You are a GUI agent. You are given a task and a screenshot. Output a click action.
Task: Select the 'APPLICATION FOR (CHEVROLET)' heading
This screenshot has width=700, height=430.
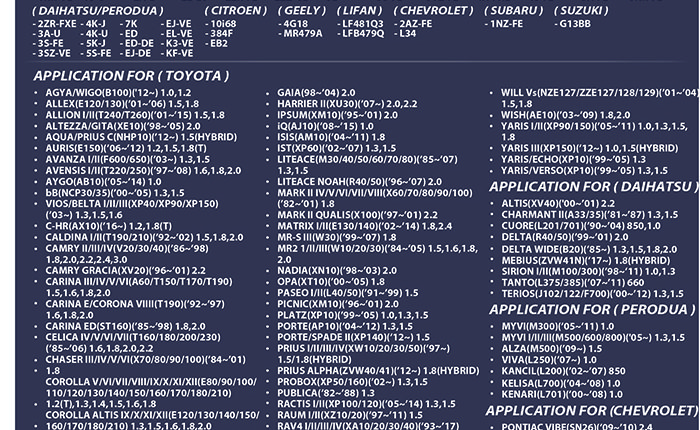pyautogui.click(x=591, y=411)
